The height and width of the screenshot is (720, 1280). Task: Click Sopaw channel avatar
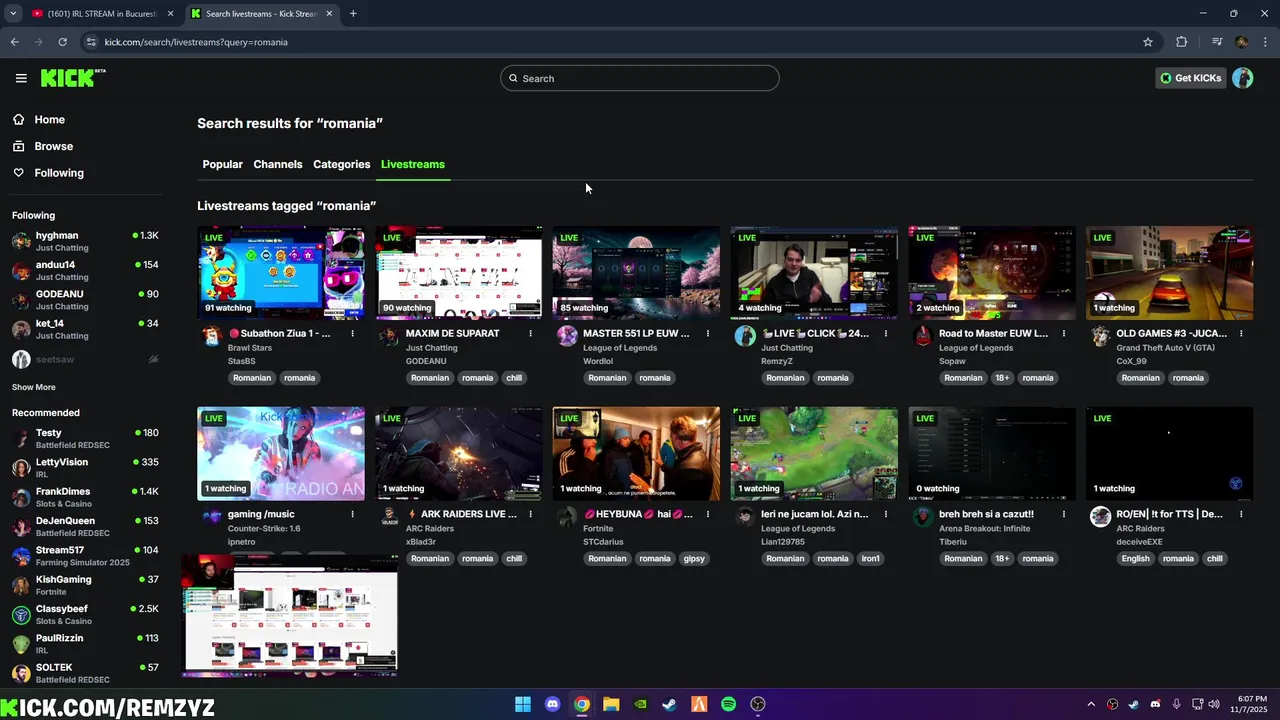coord(922,336)
